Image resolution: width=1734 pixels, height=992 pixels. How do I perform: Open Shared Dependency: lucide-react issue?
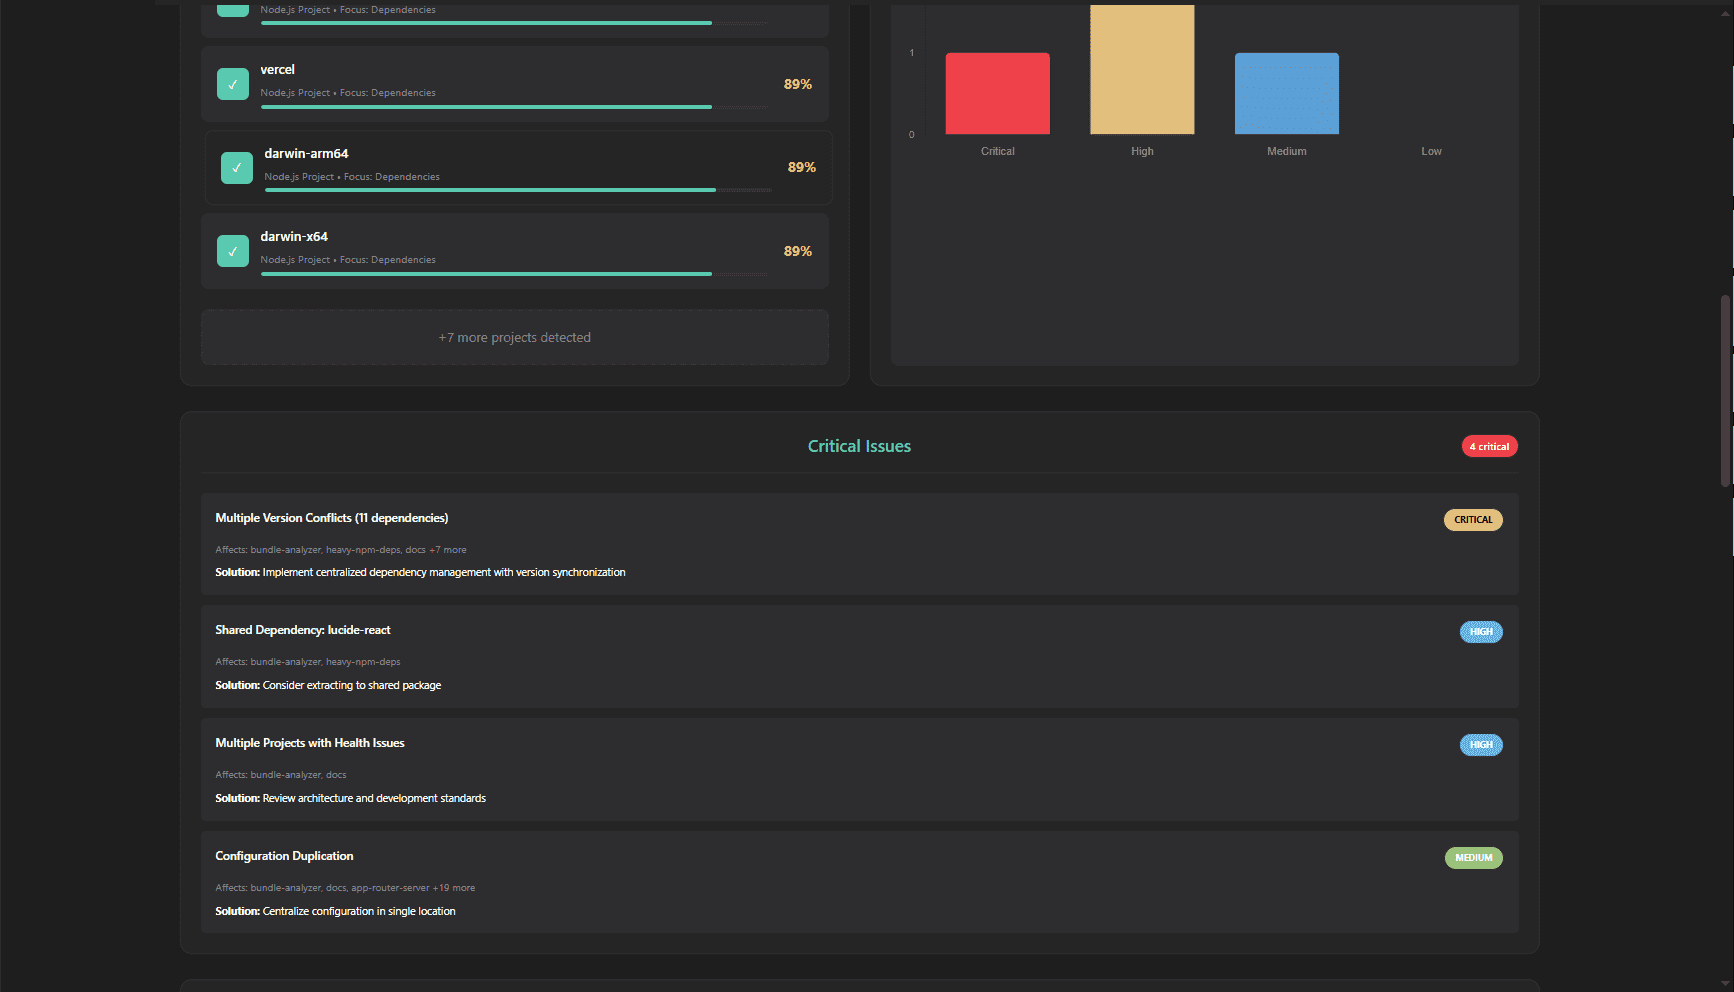tap(303, 630)
